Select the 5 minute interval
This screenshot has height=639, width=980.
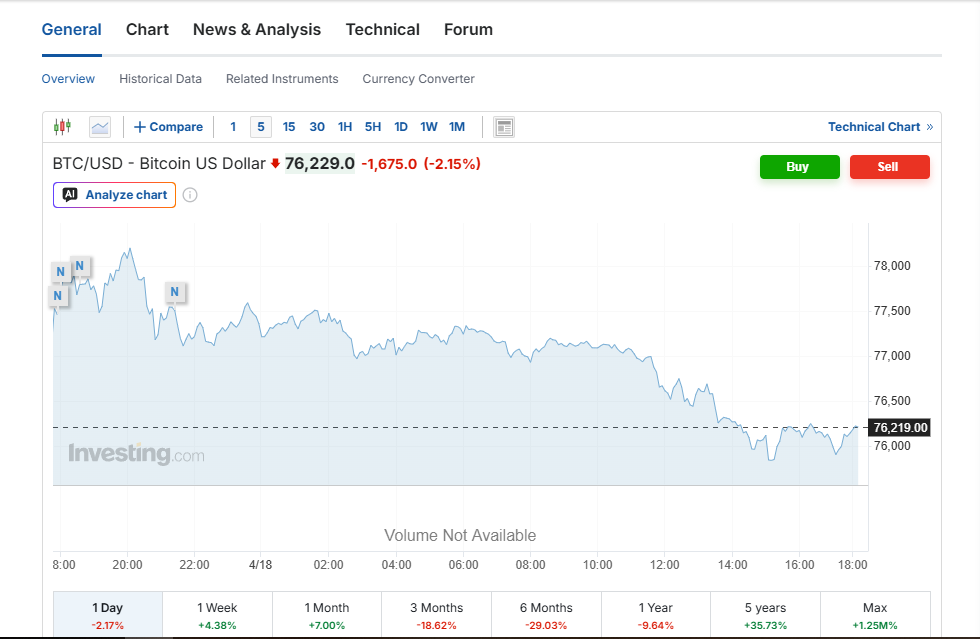click(x=261, y=127)
